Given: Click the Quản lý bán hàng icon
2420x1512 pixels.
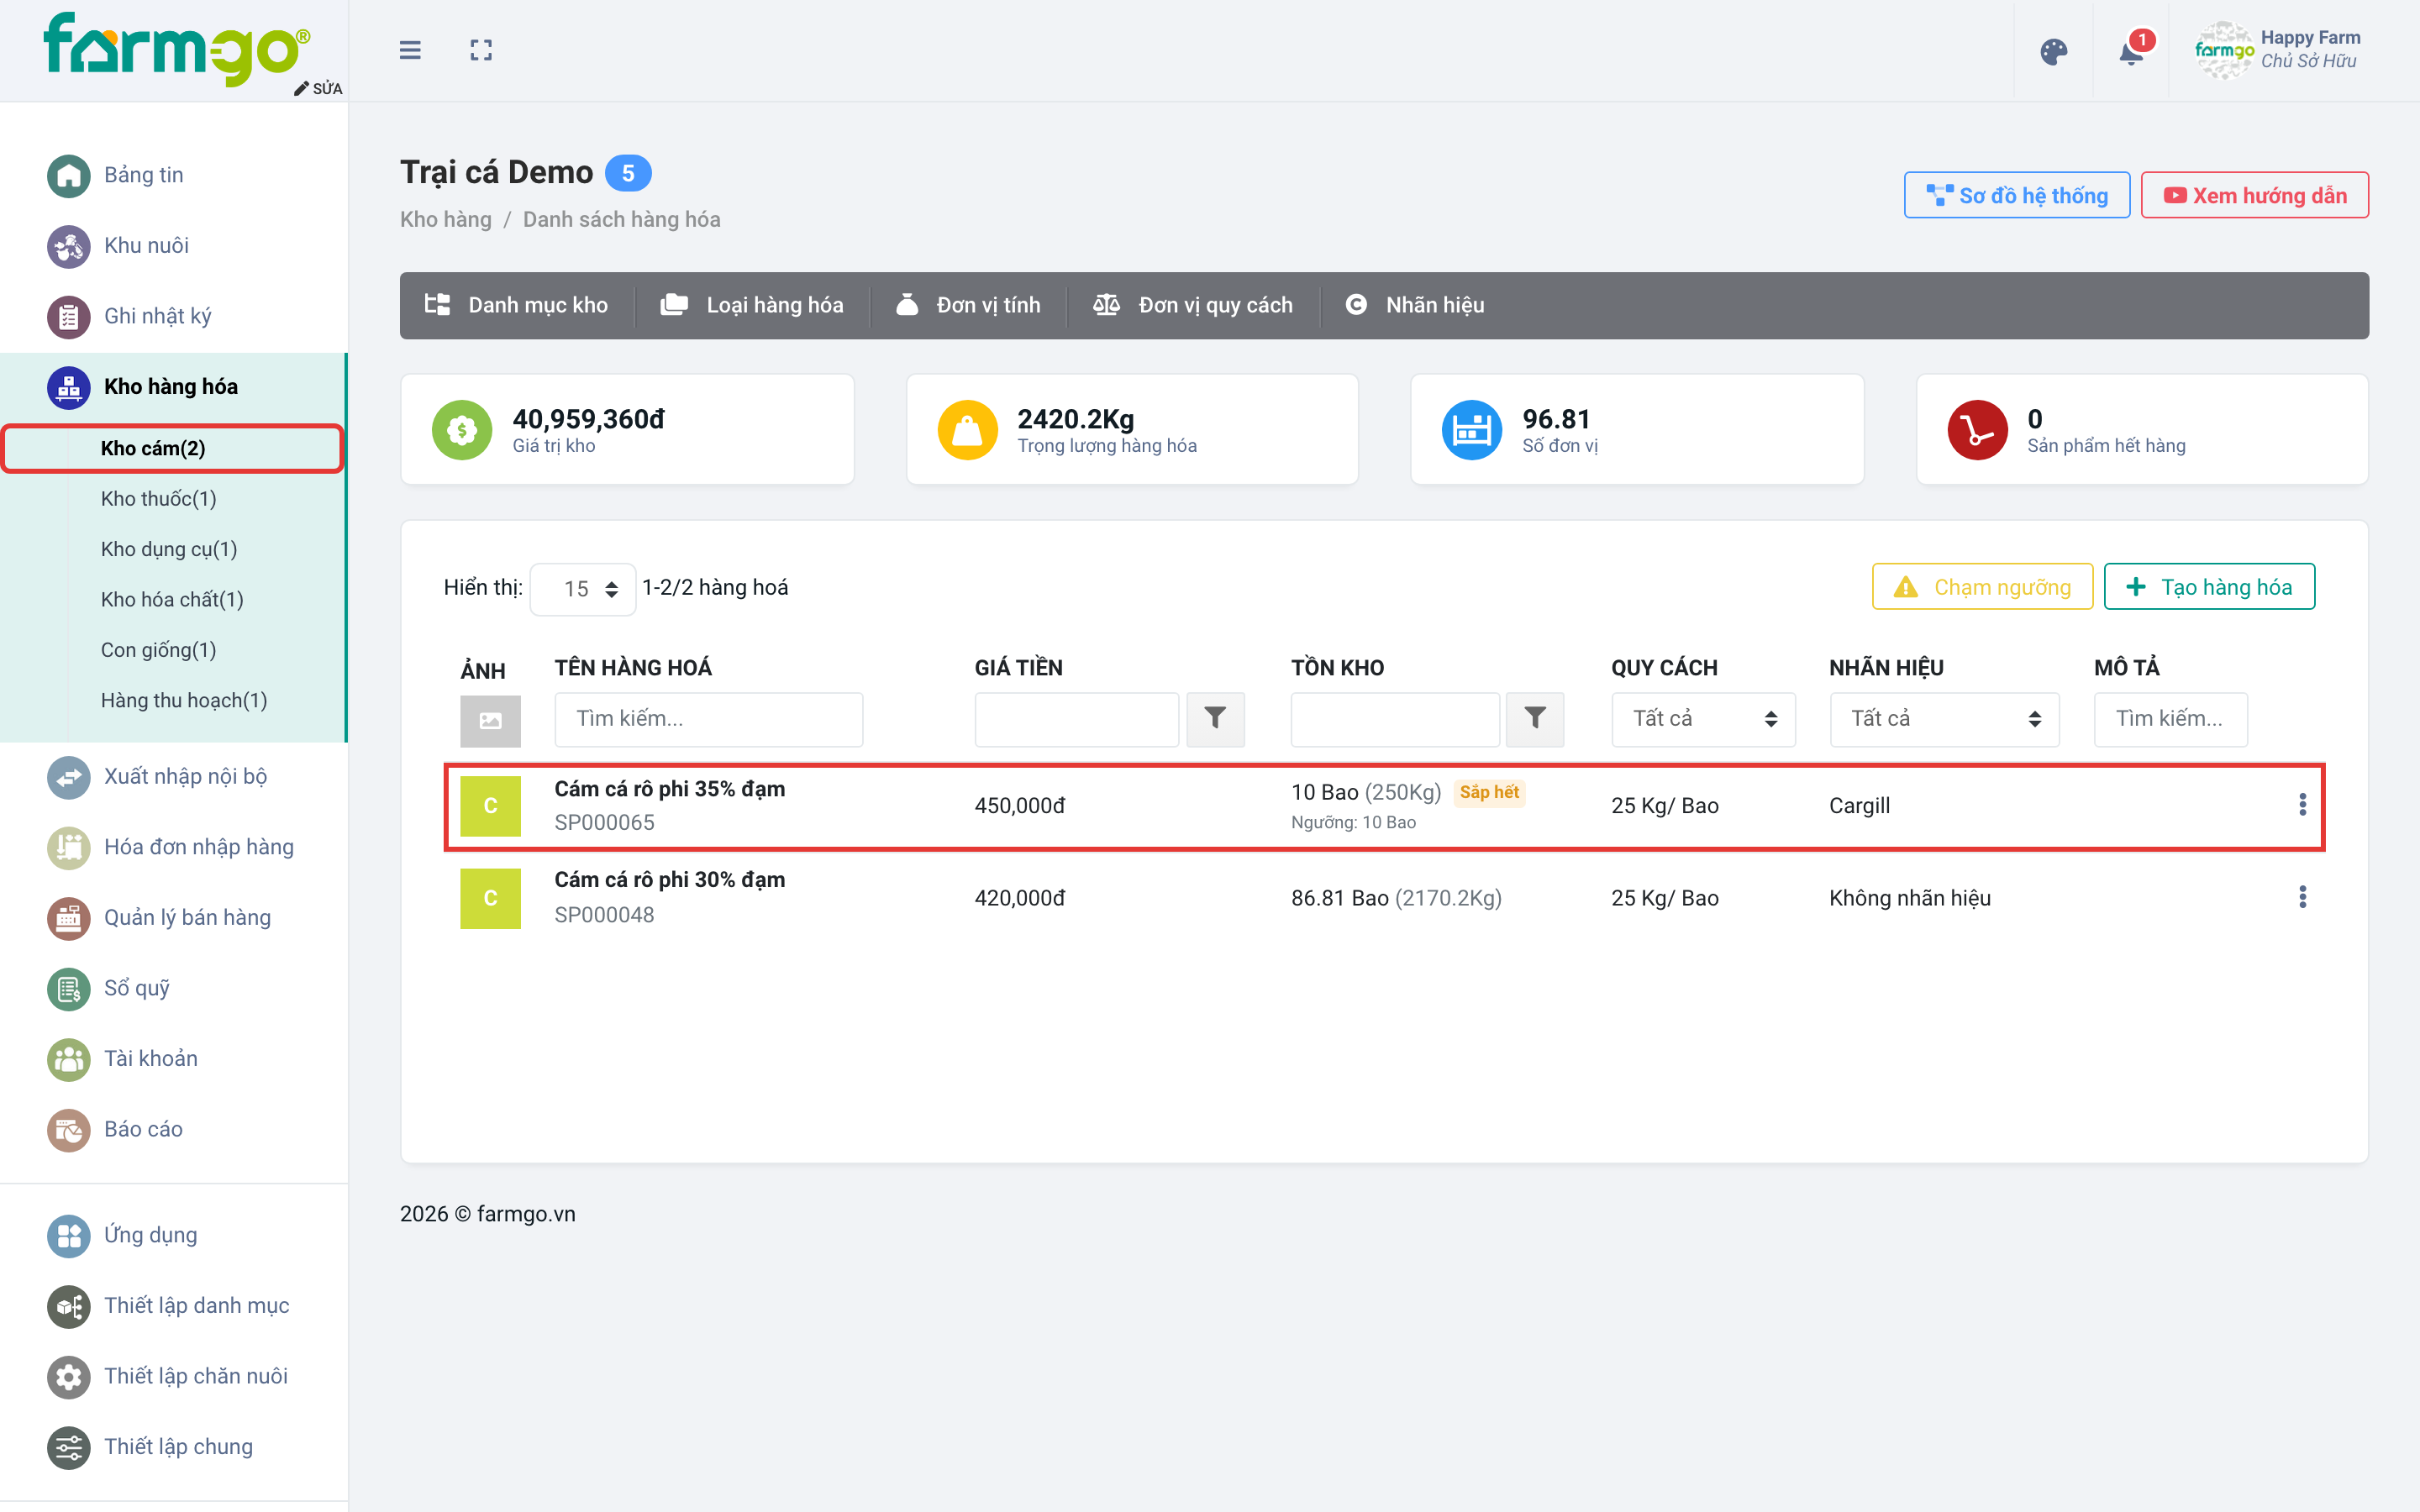Looking at the screenshot, I should coord(68,918).
